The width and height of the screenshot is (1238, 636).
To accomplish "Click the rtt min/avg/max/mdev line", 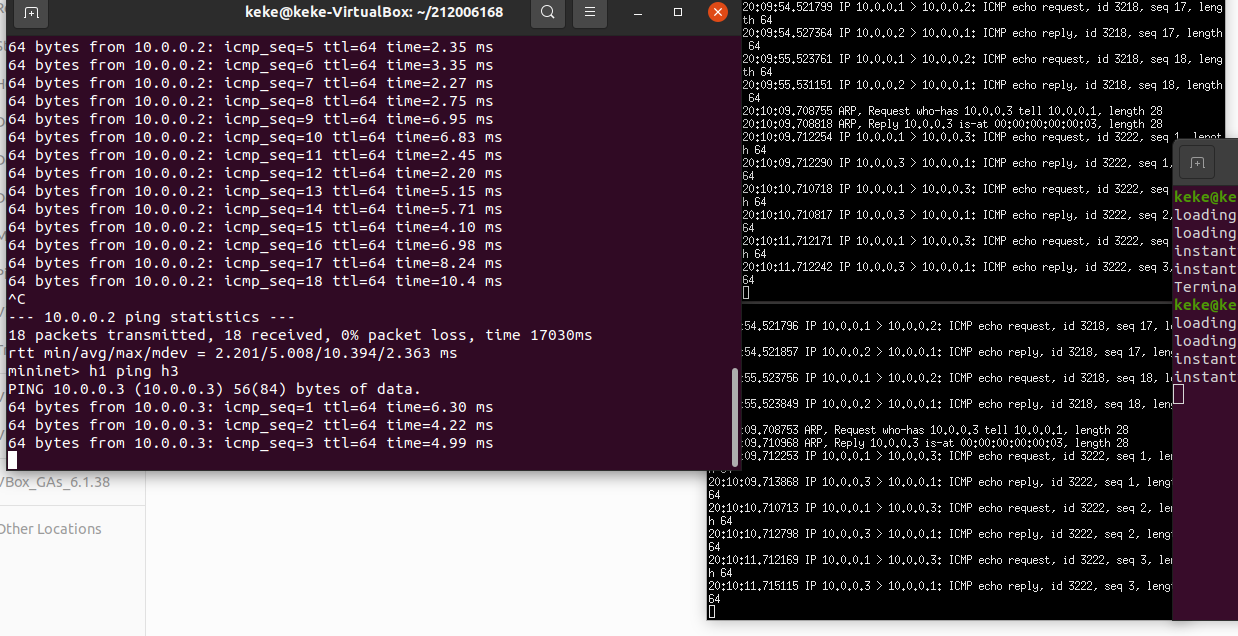I will [232, 353].
